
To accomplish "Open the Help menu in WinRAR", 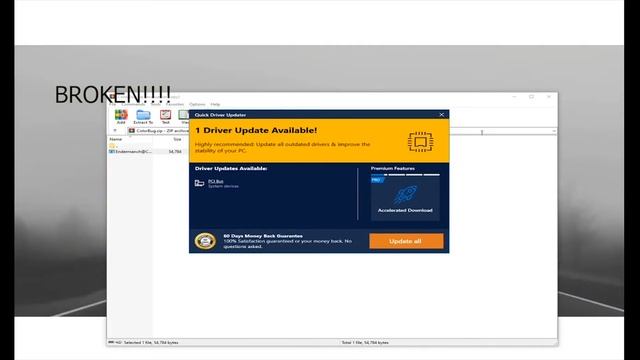I will coord(215,104).
